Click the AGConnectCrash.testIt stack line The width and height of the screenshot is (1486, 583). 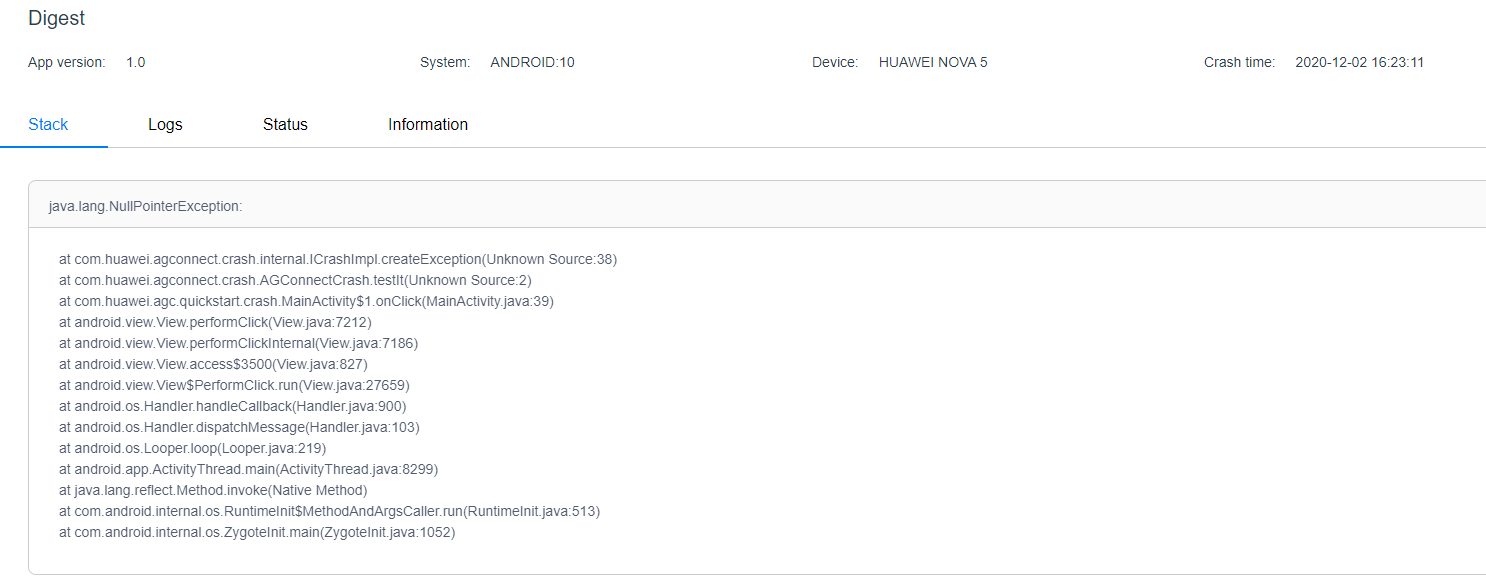click(295, 280)
